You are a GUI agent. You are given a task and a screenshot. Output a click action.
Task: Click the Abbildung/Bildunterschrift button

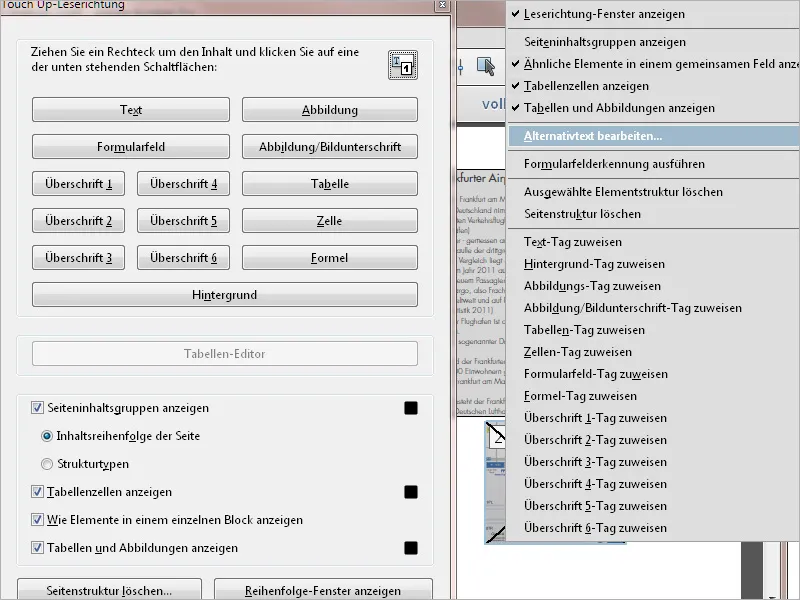(x=330, y=147)
